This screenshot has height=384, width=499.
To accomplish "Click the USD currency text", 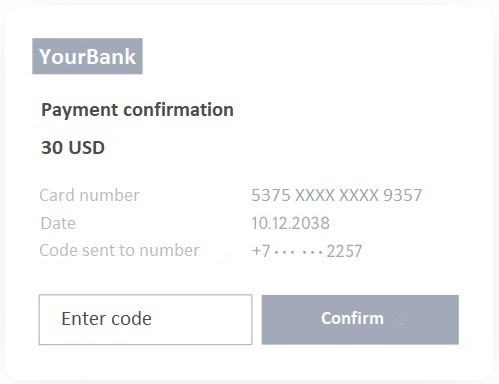I will click(87, 147).
